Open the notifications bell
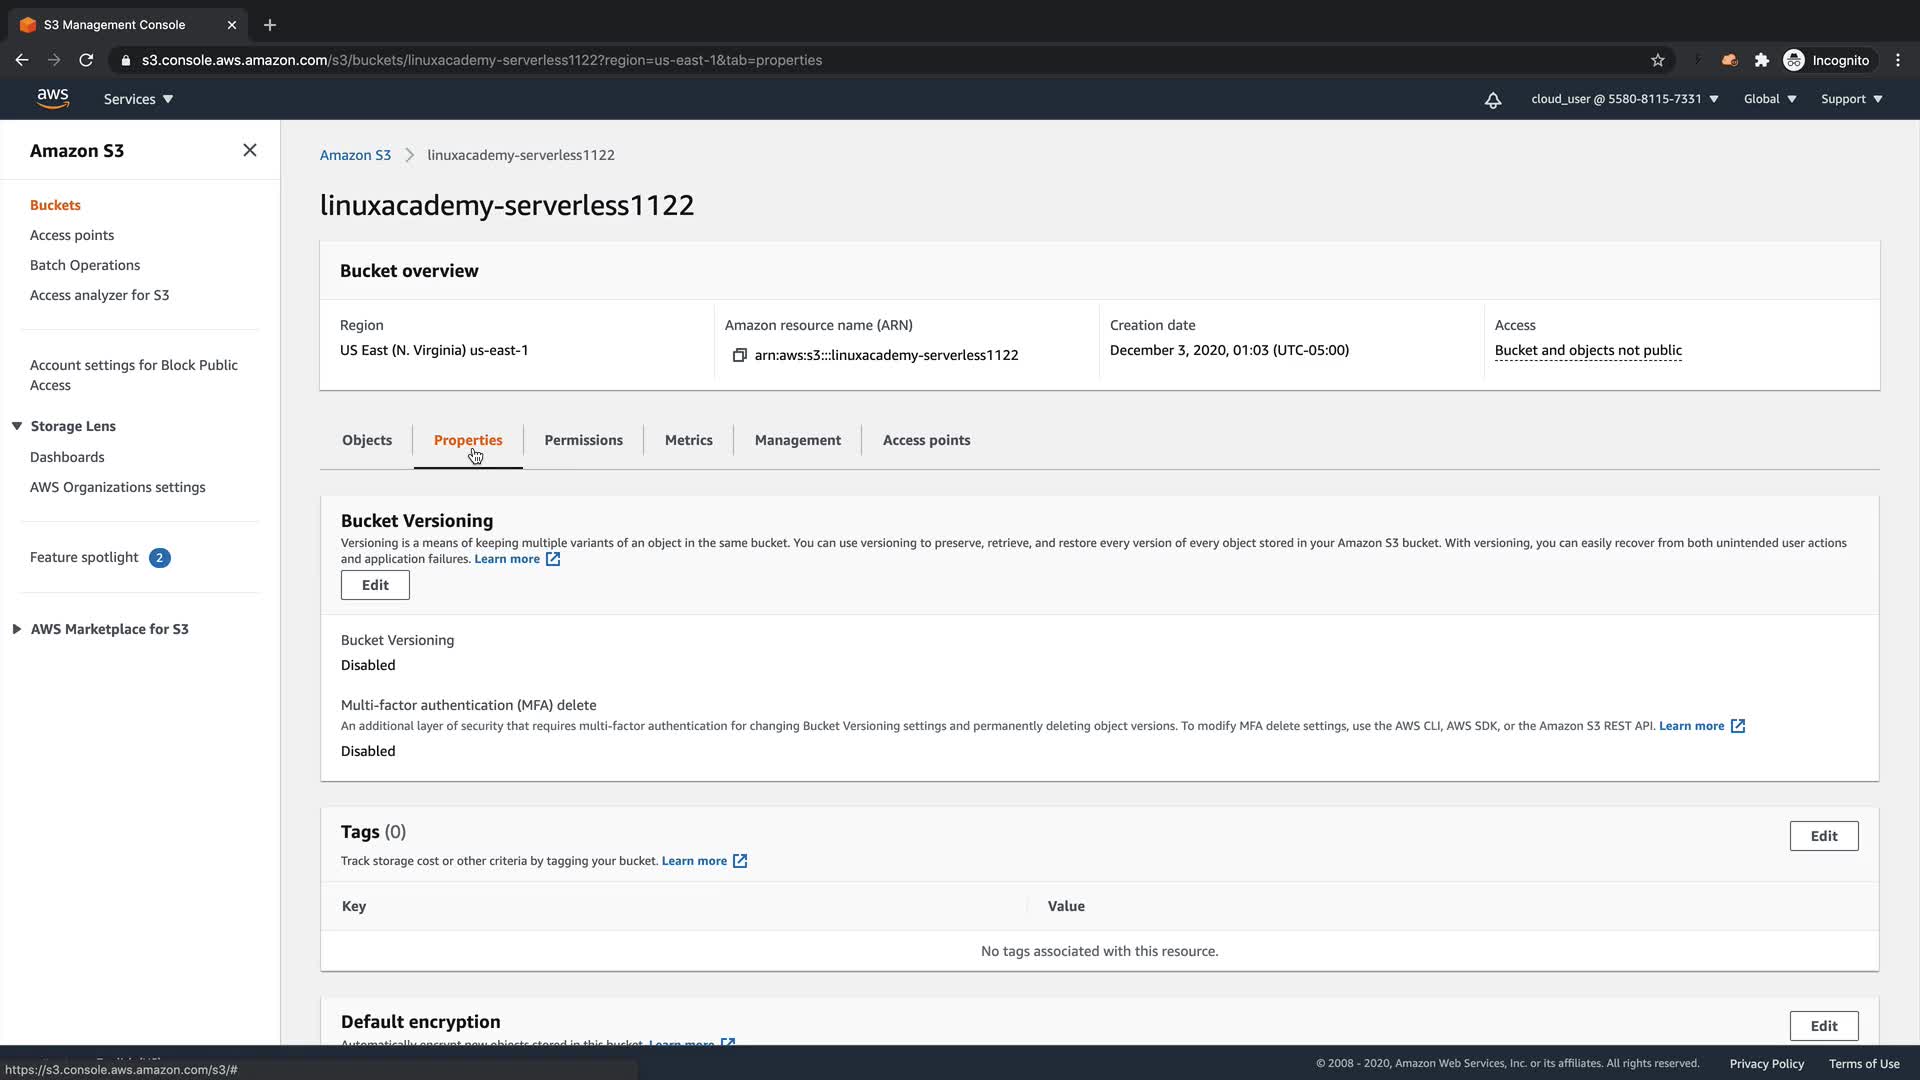 point(1492,99)
